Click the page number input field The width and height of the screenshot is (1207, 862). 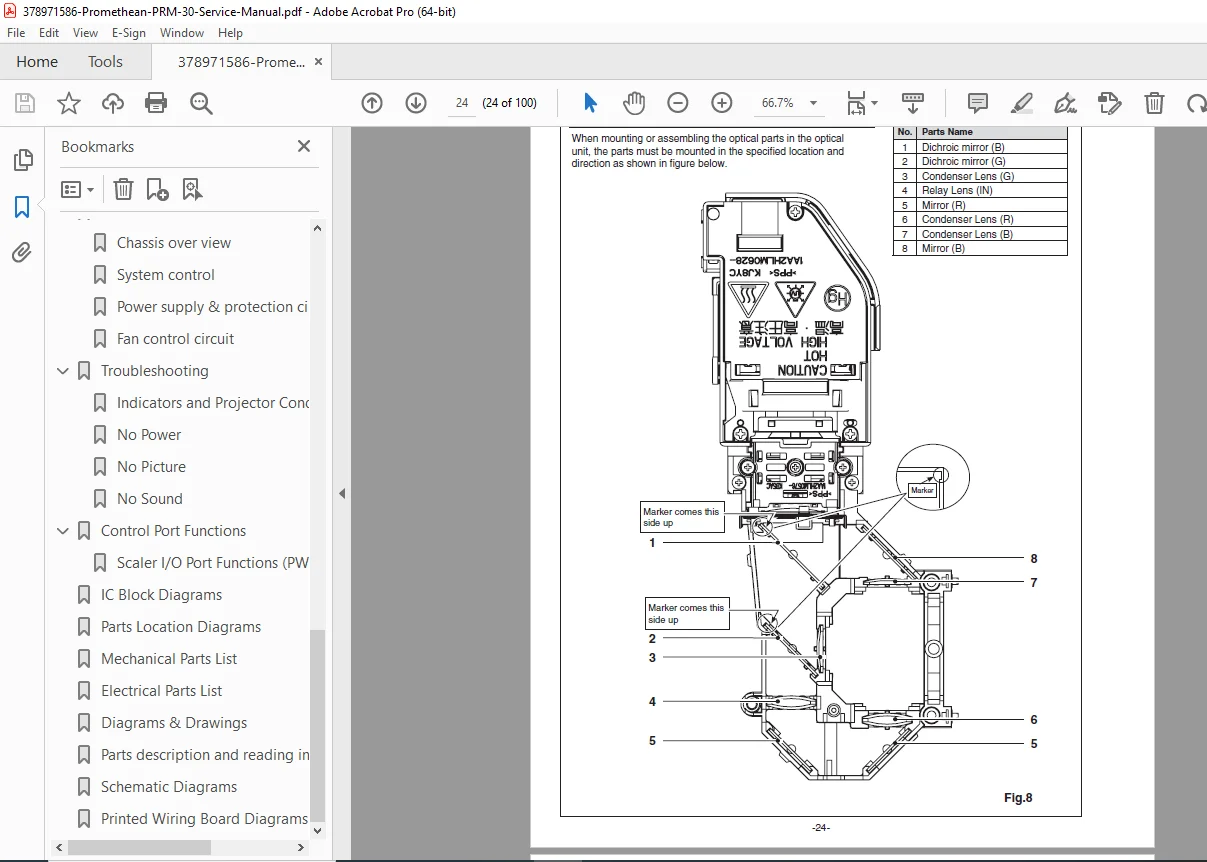click(x=462, y=103)
